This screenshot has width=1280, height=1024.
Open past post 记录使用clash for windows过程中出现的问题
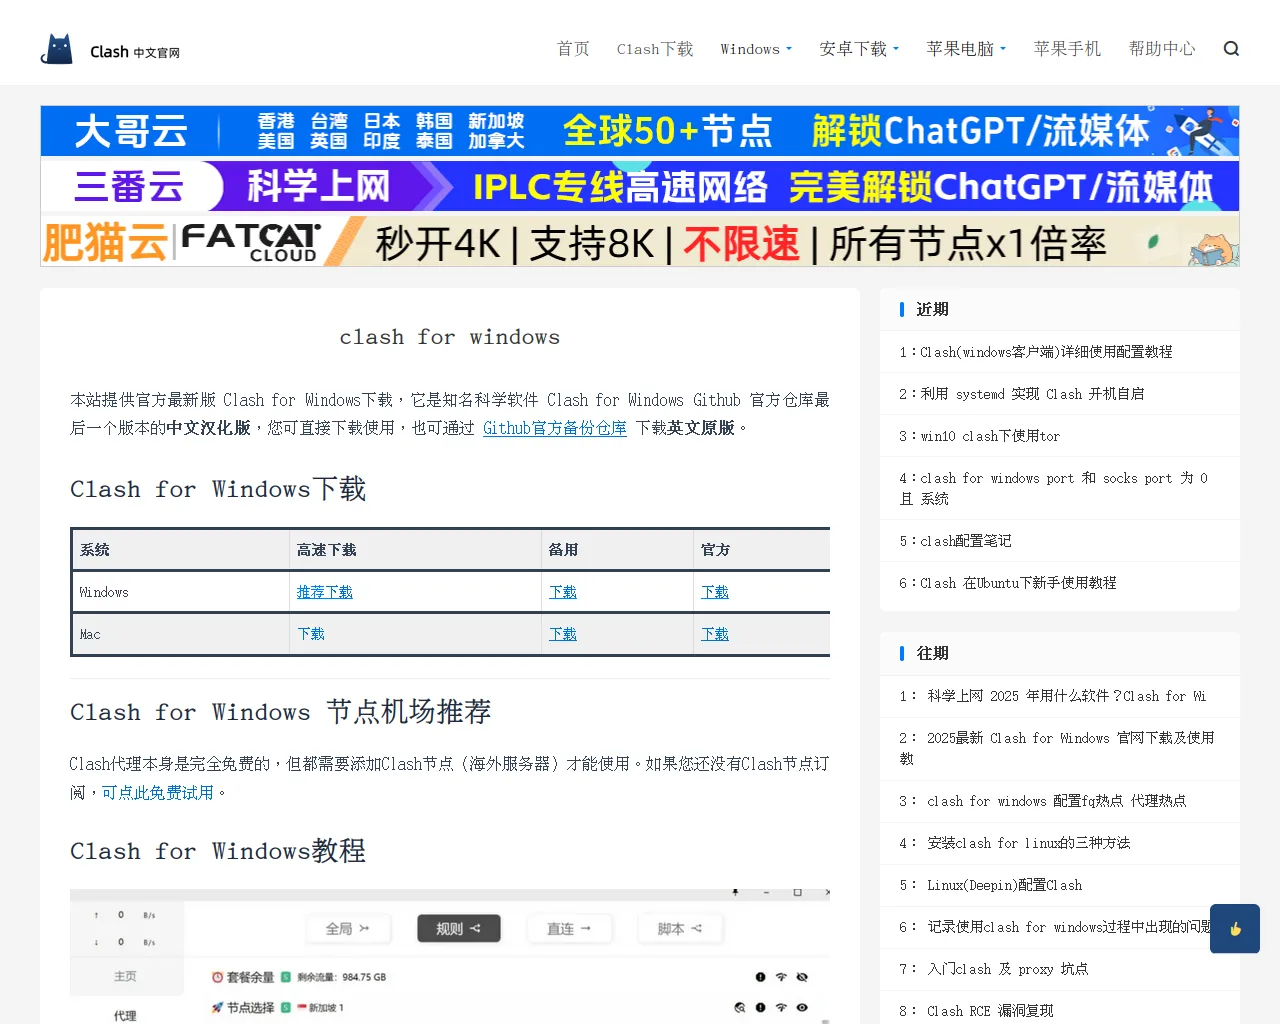[1068, 927]
